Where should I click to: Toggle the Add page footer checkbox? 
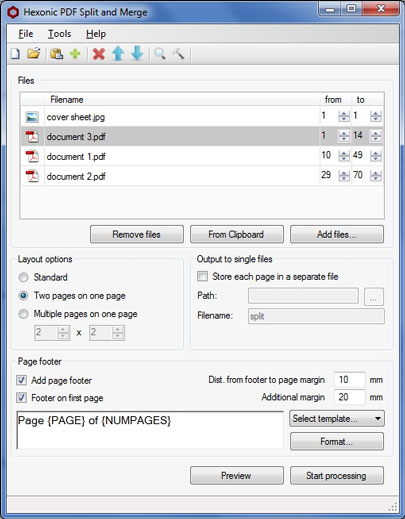22,380
